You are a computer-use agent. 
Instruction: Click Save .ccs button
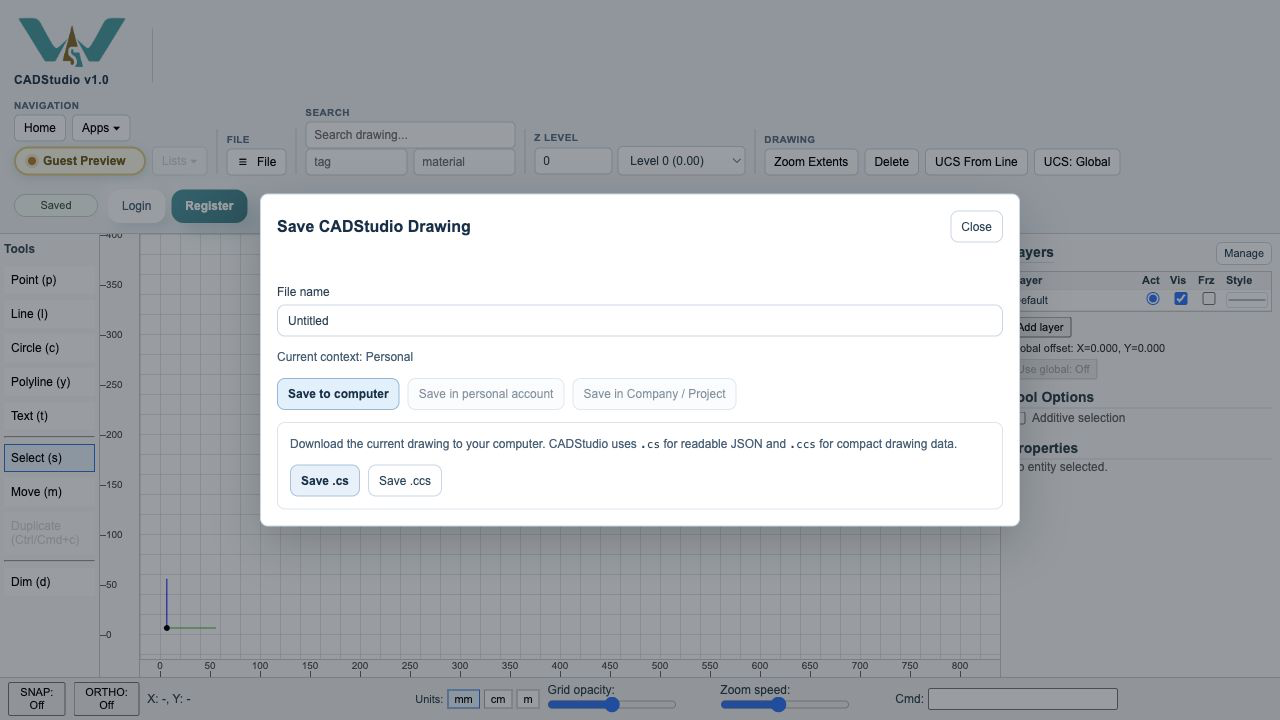pyautogui.click(x=405, y=481)
